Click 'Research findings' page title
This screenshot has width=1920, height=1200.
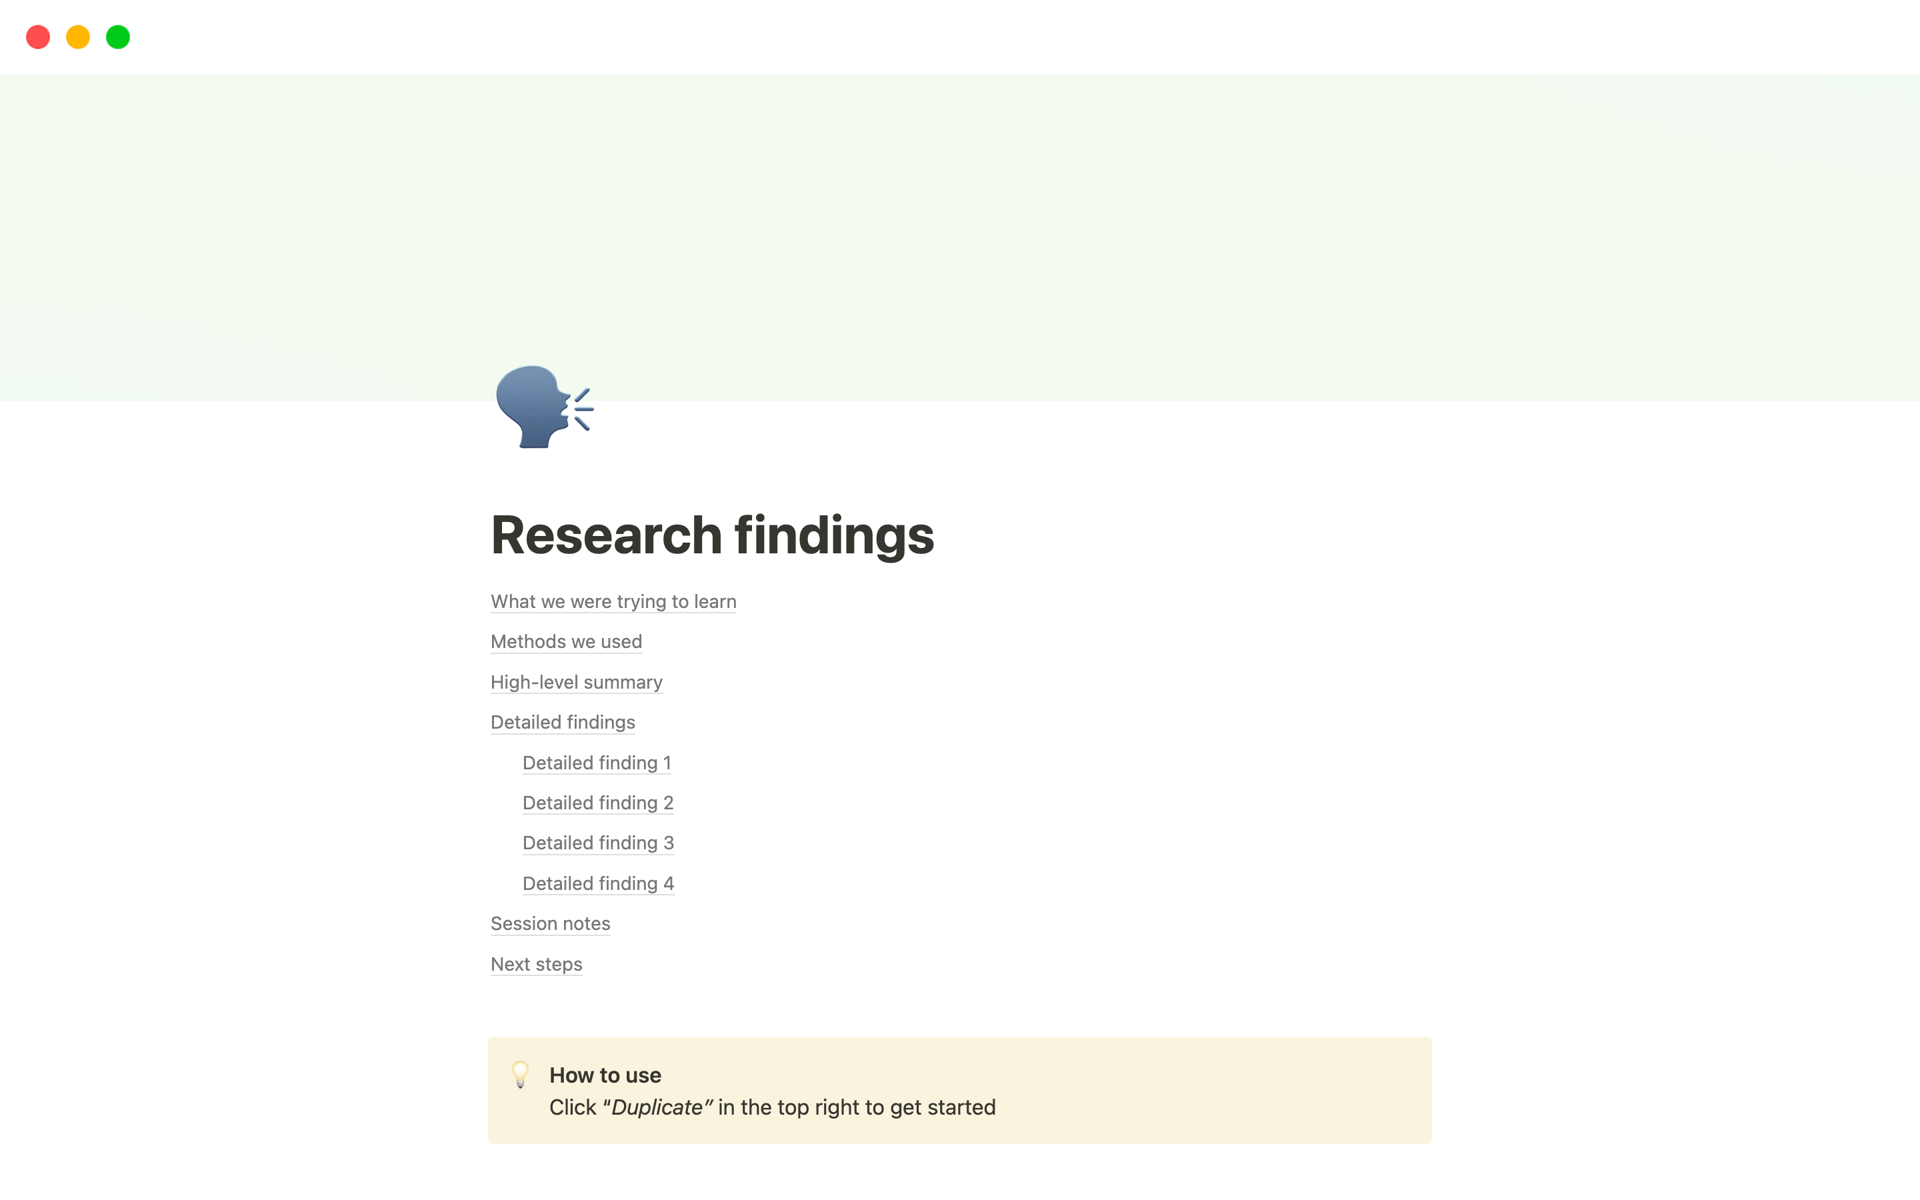712,534
